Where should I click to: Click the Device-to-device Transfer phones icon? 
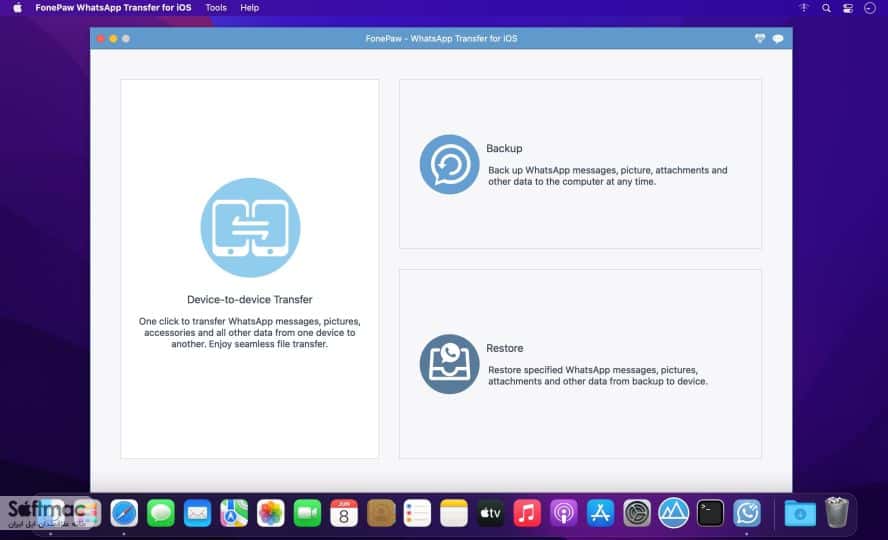click(250, 228)
